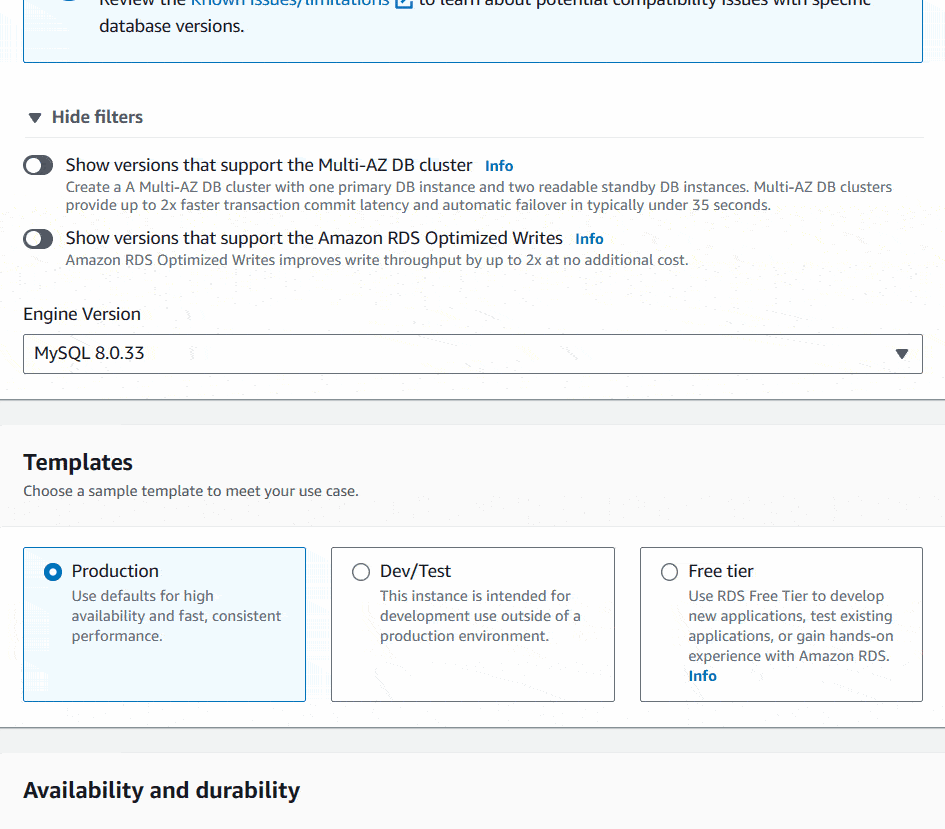Click external-link icon beside Known issues link
This screenshot has height=829, width=945.
tap(404, 3)
